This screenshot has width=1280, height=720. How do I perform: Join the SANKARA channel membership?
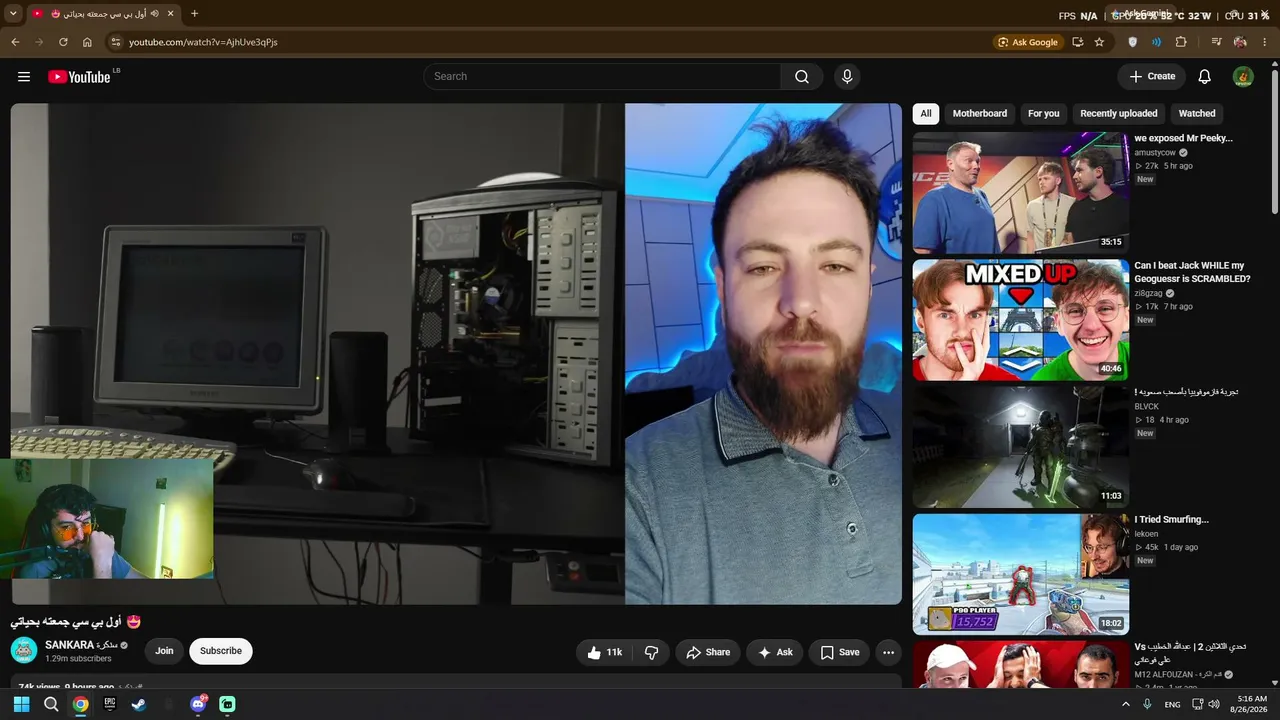click(164, 651)
